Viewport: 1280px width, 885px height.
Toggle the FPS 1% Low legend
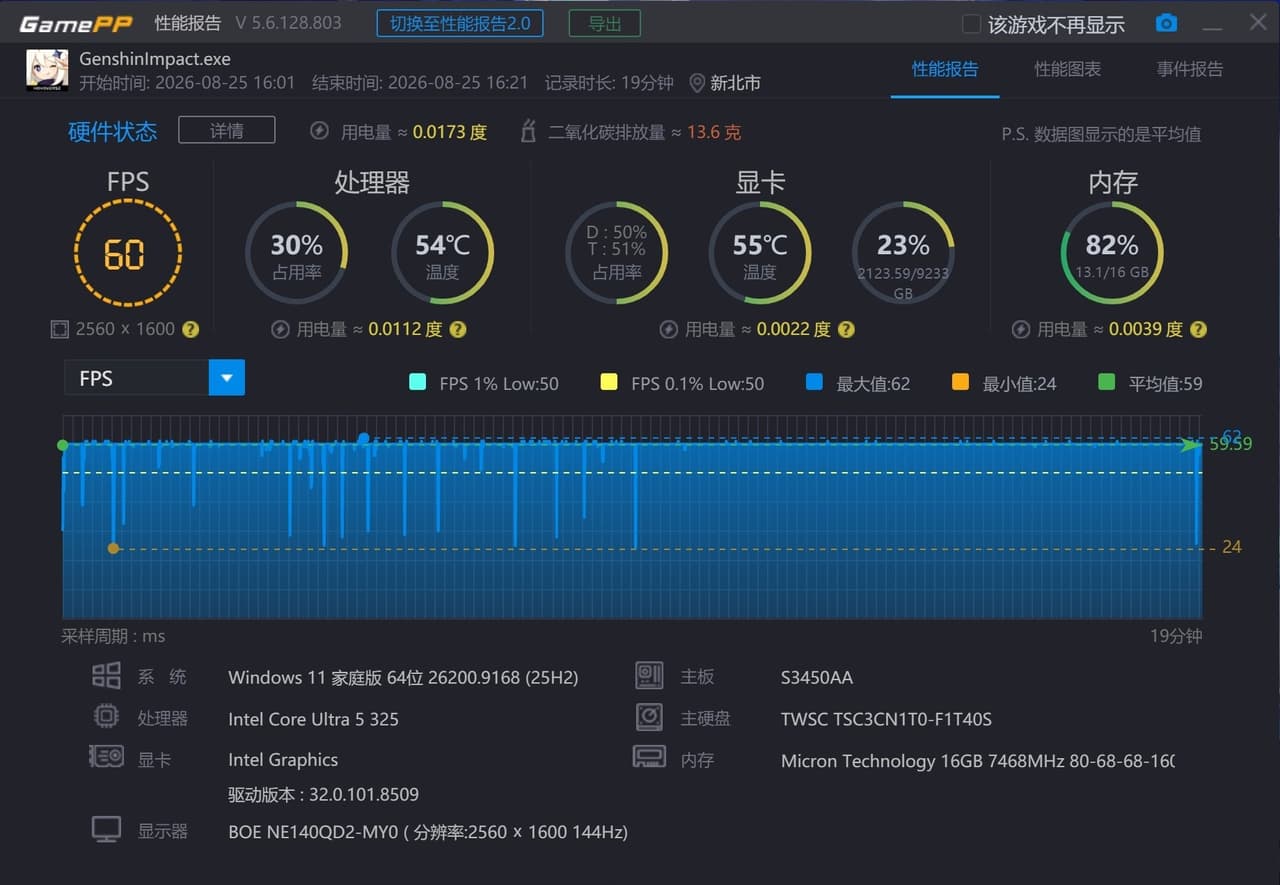tap(484, 383)
